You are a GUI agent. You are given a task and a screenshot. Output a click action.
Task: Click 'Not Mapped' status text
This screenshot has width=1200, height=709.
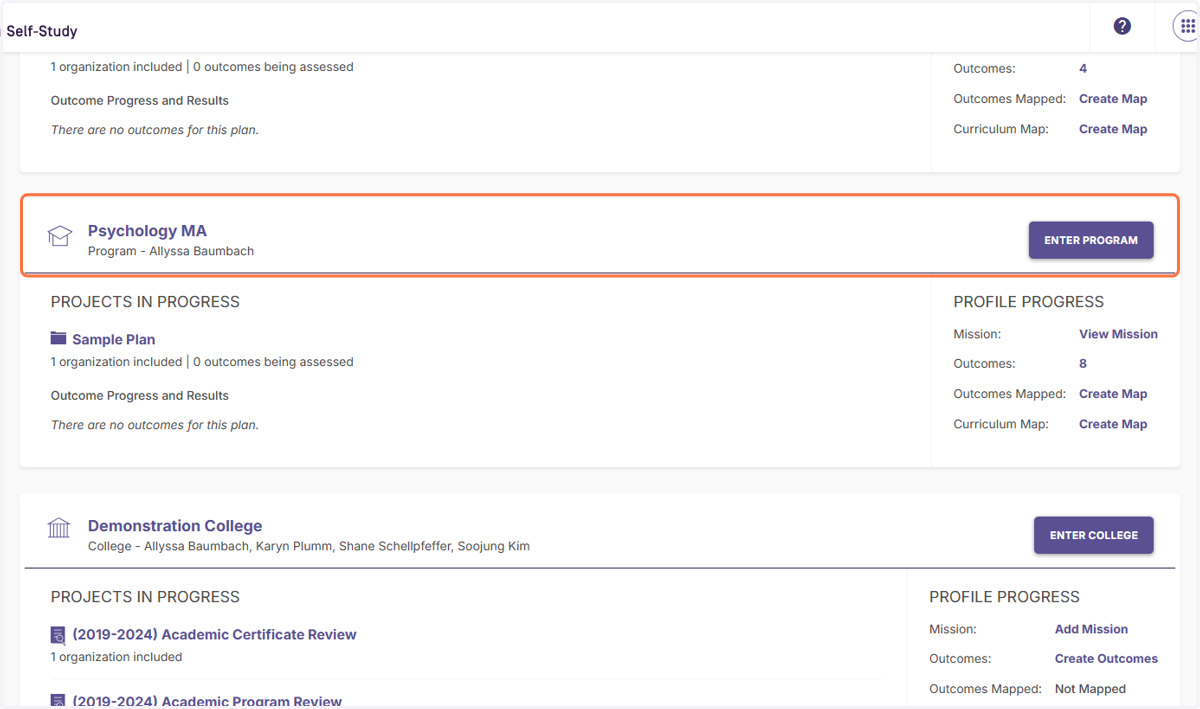(x=1090, y=689)
